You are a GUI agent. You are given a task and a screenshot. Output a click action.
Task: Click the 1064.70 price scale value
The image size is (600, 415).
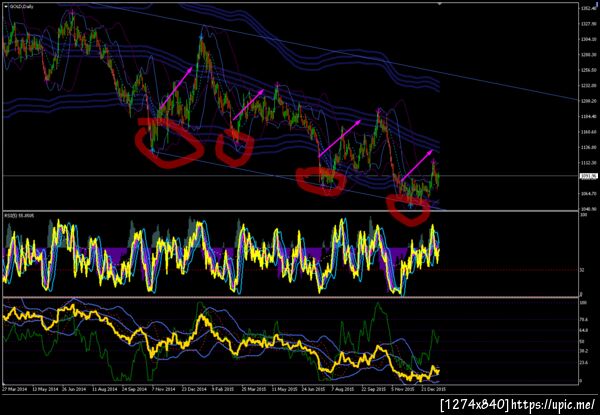(x=587, y=194)
